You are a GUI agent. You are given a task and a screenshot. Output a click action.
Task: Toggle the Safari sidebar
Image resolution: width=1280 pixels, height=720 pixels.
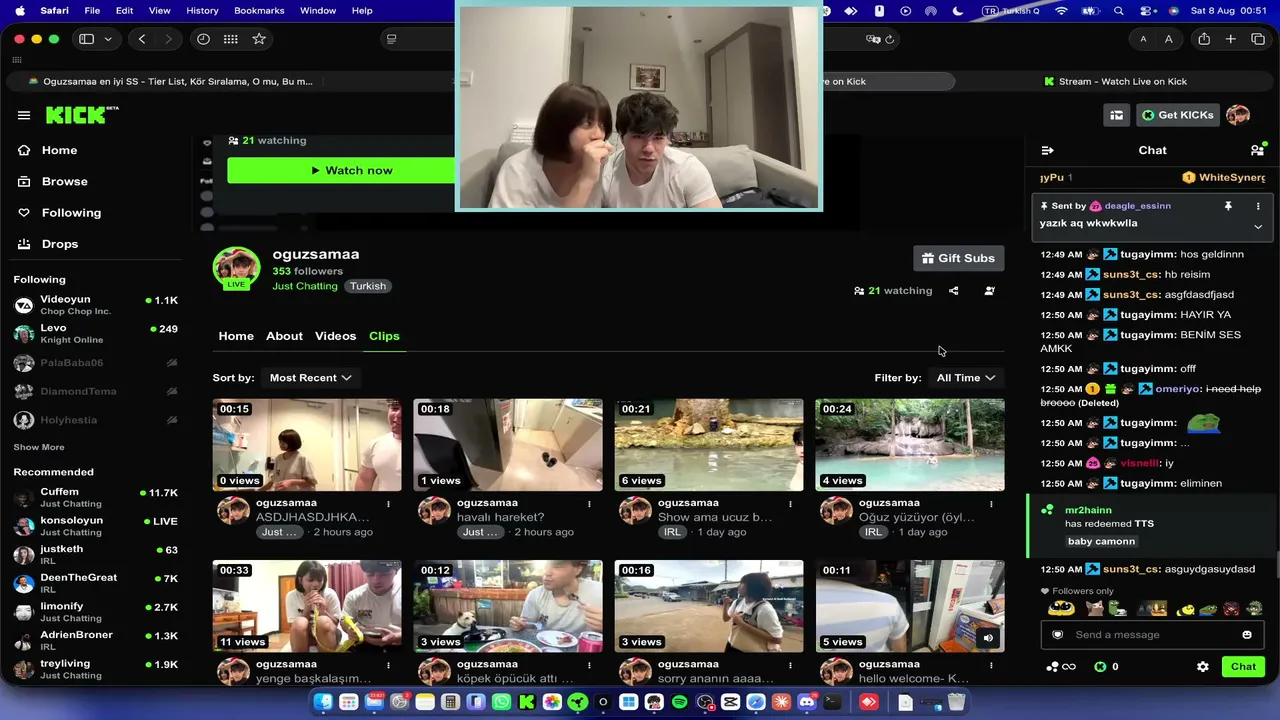click(86, 39)
